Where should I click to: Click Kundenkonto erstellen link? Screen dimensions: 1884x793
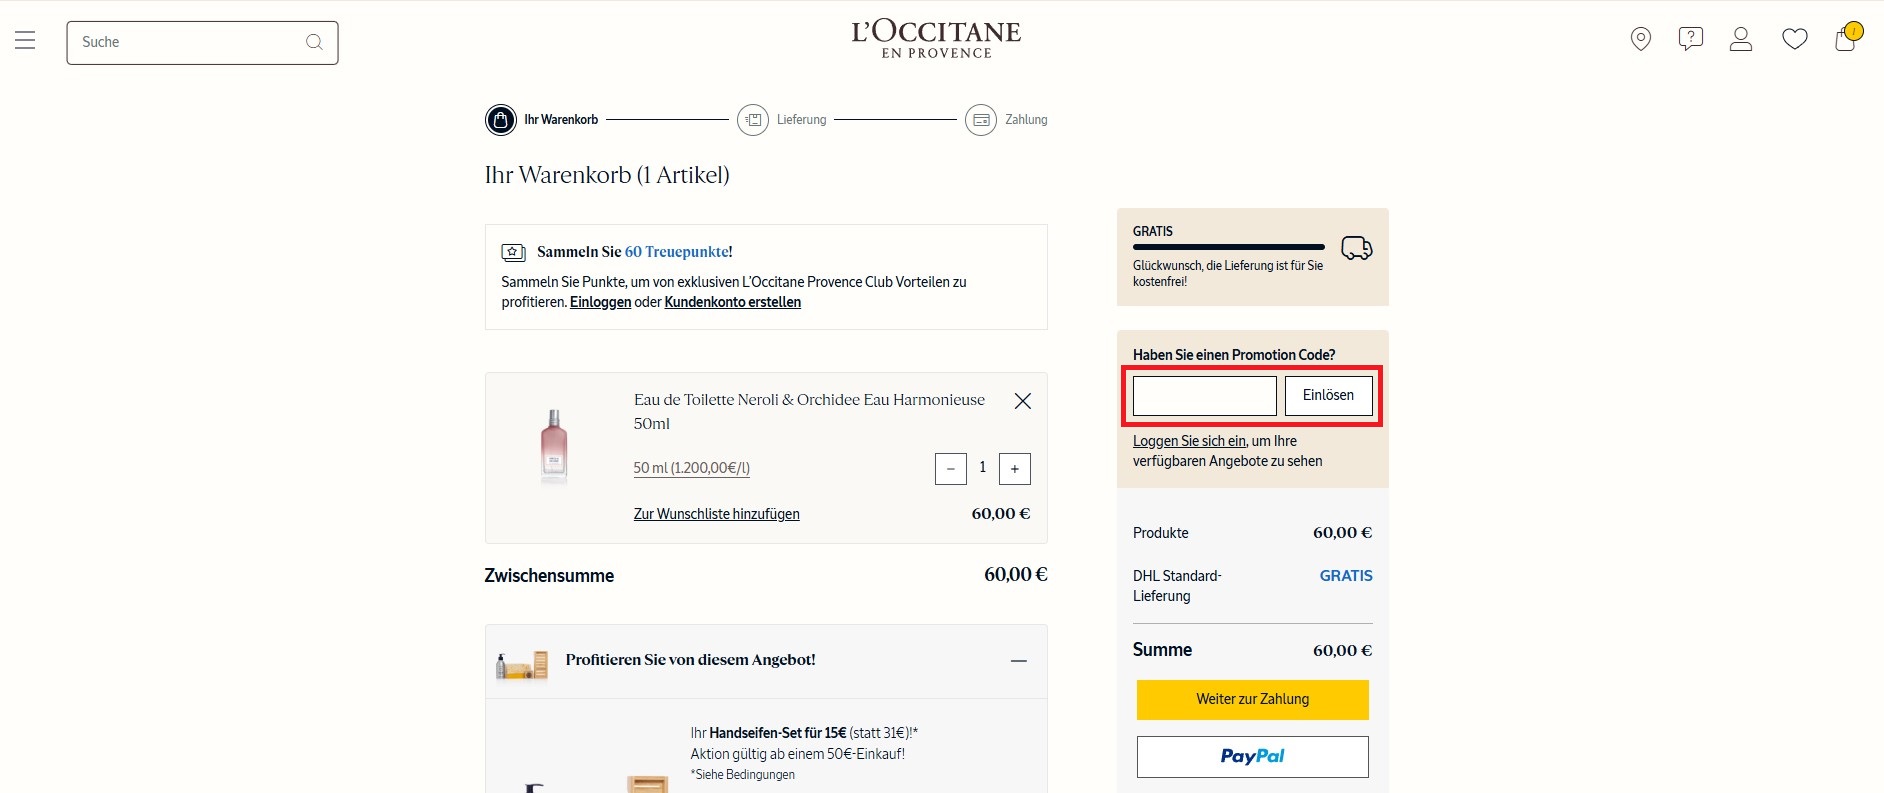tap(733, 302)
